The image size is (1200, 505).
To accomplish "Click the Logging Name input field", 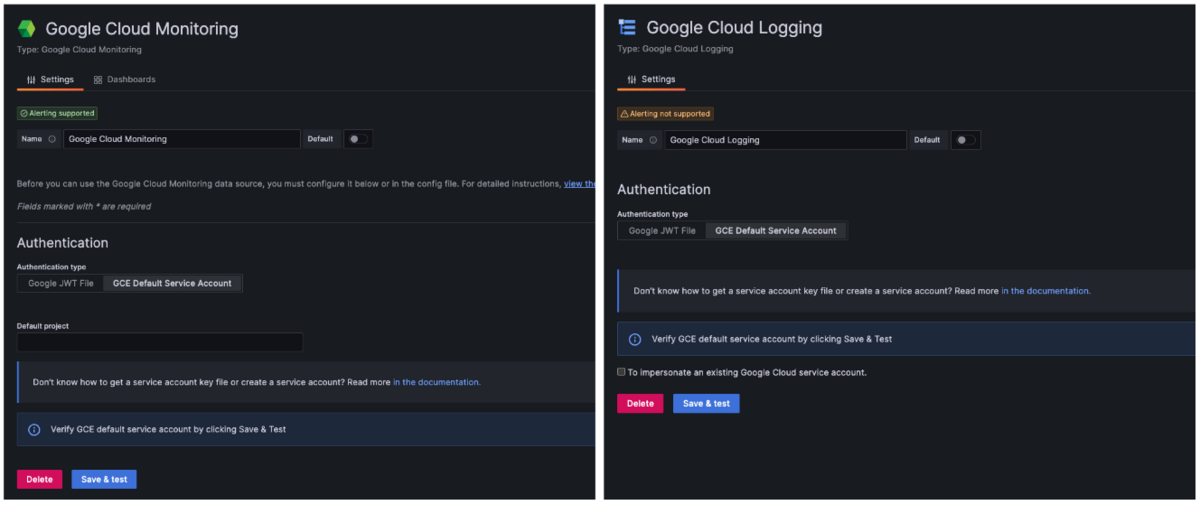I will coord(785,140).
